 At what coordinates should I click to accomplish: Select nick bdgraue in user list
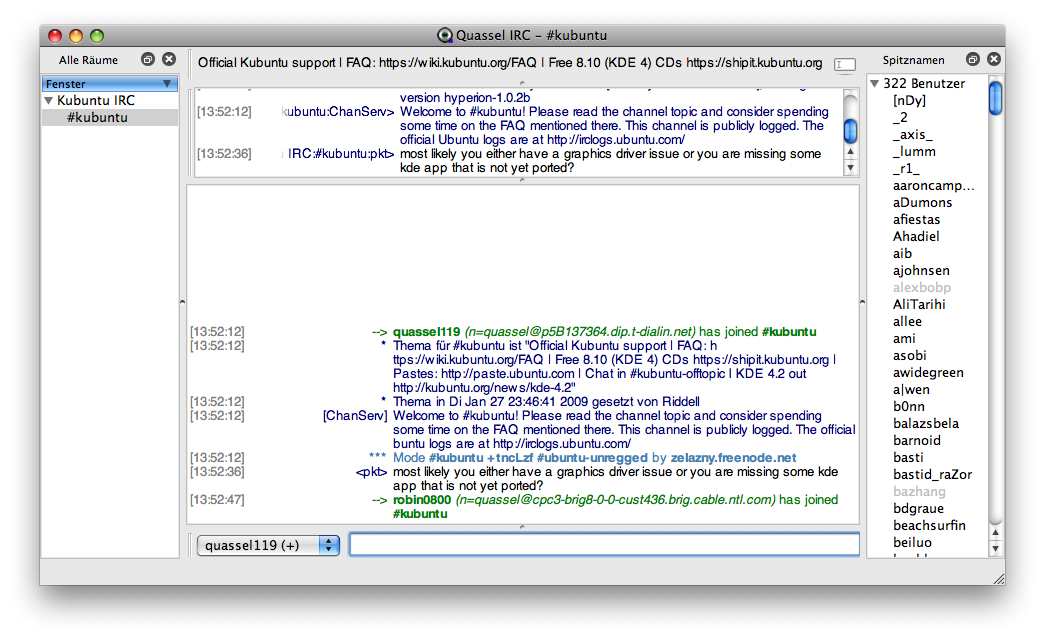coord(918,509)
